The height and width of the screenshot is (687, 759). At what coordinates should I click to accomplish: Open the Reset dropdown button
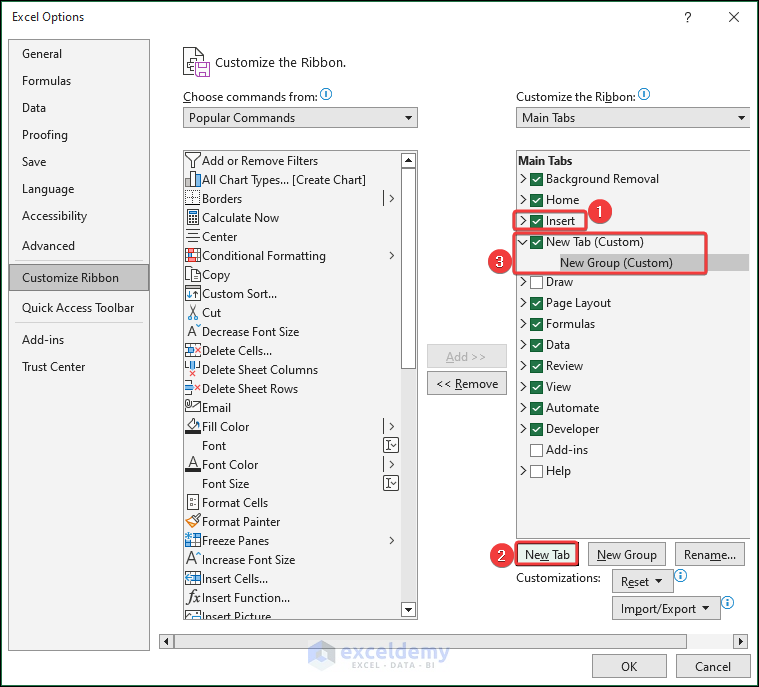pos(642,581)
